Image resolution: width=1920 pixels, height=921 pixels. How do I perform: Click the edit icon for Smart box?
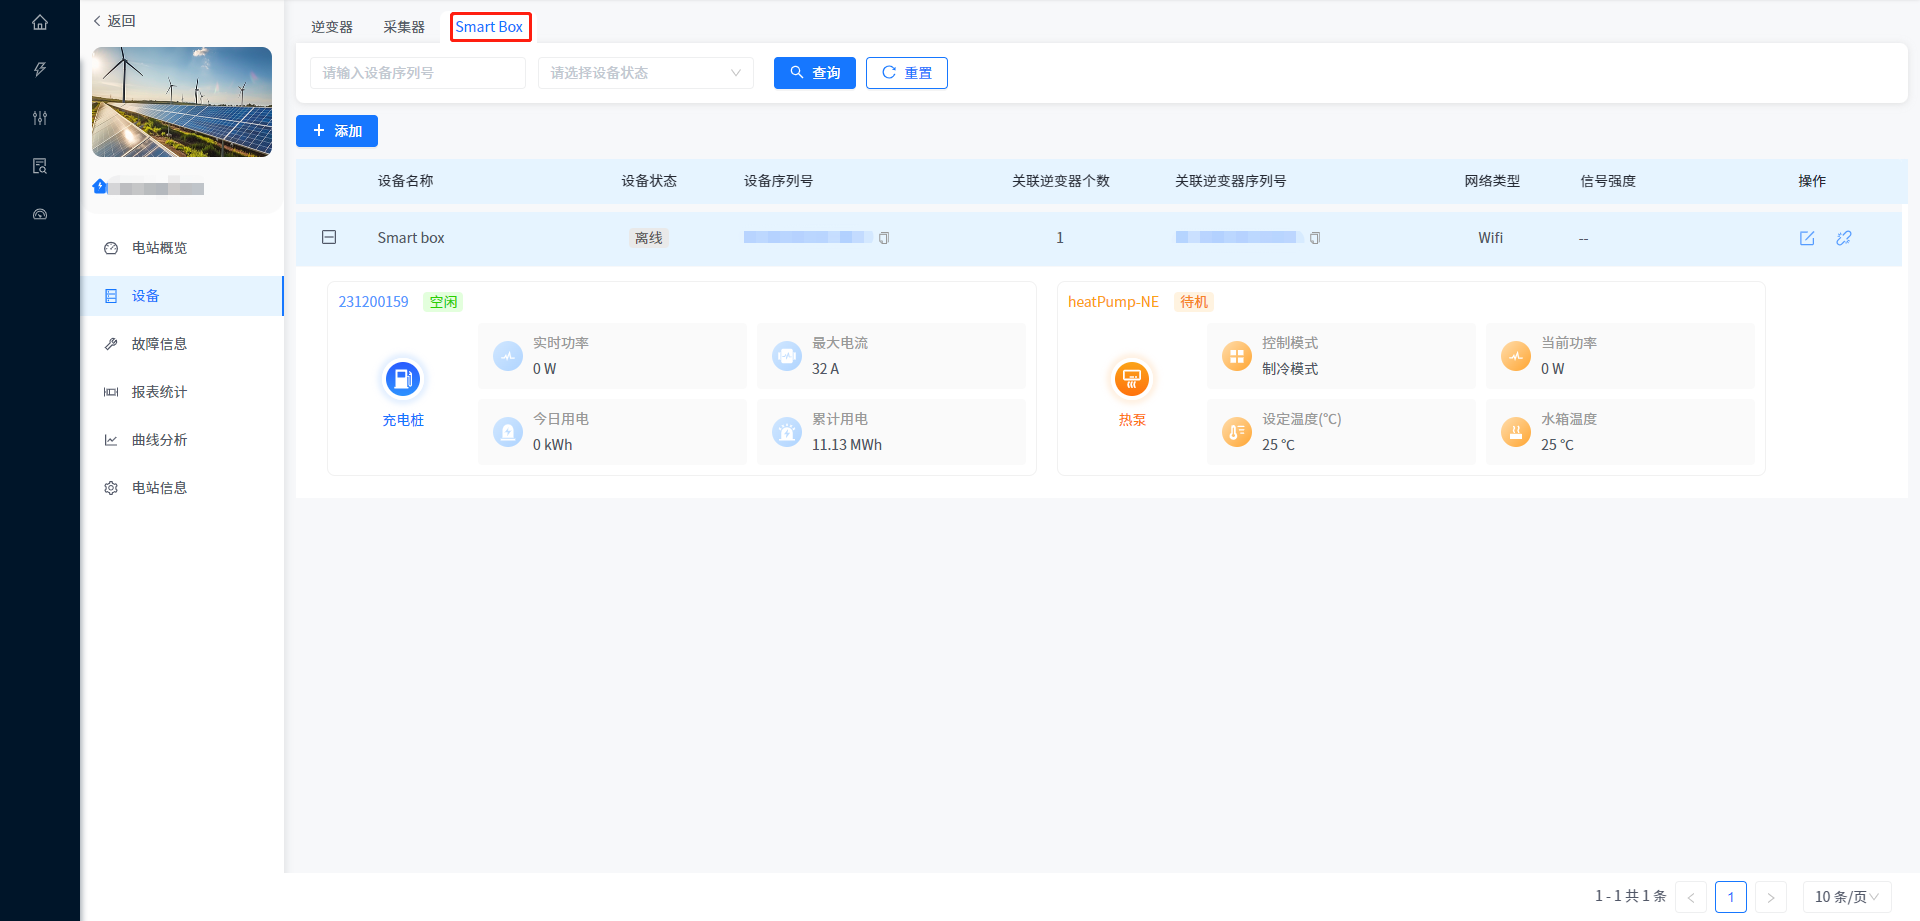coord(1807,238)
